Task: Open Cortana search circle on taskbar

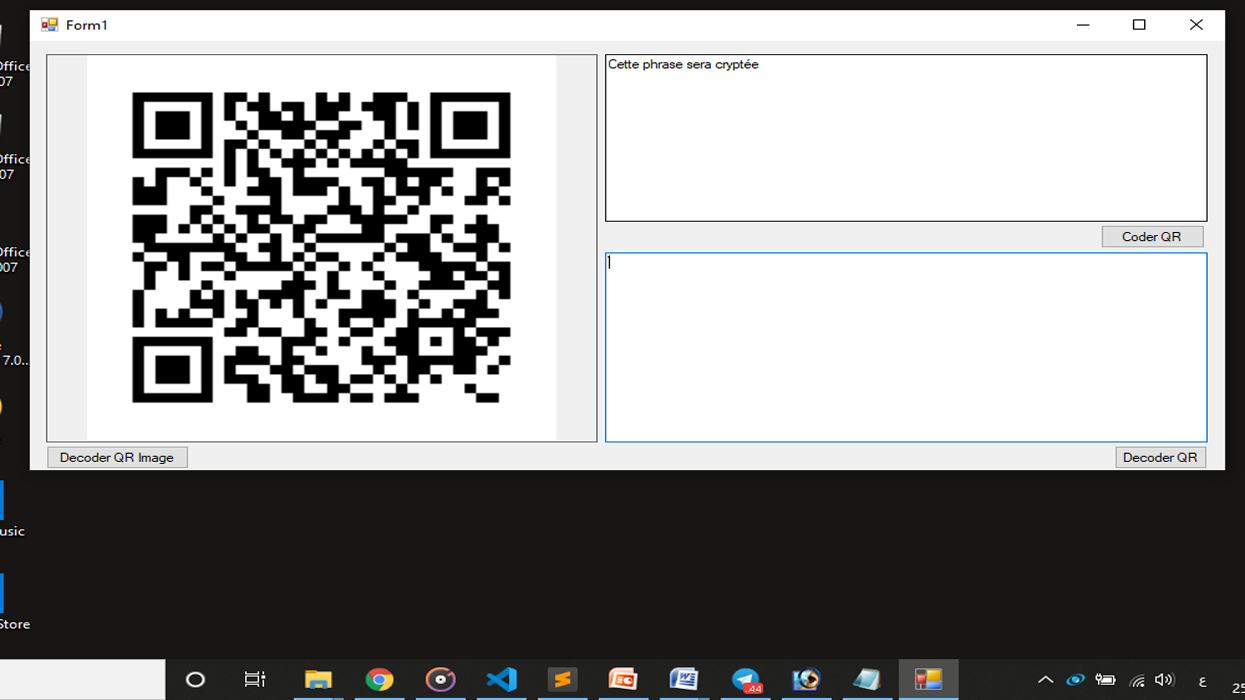Action: pyautogui.click(x=195, y=680)
